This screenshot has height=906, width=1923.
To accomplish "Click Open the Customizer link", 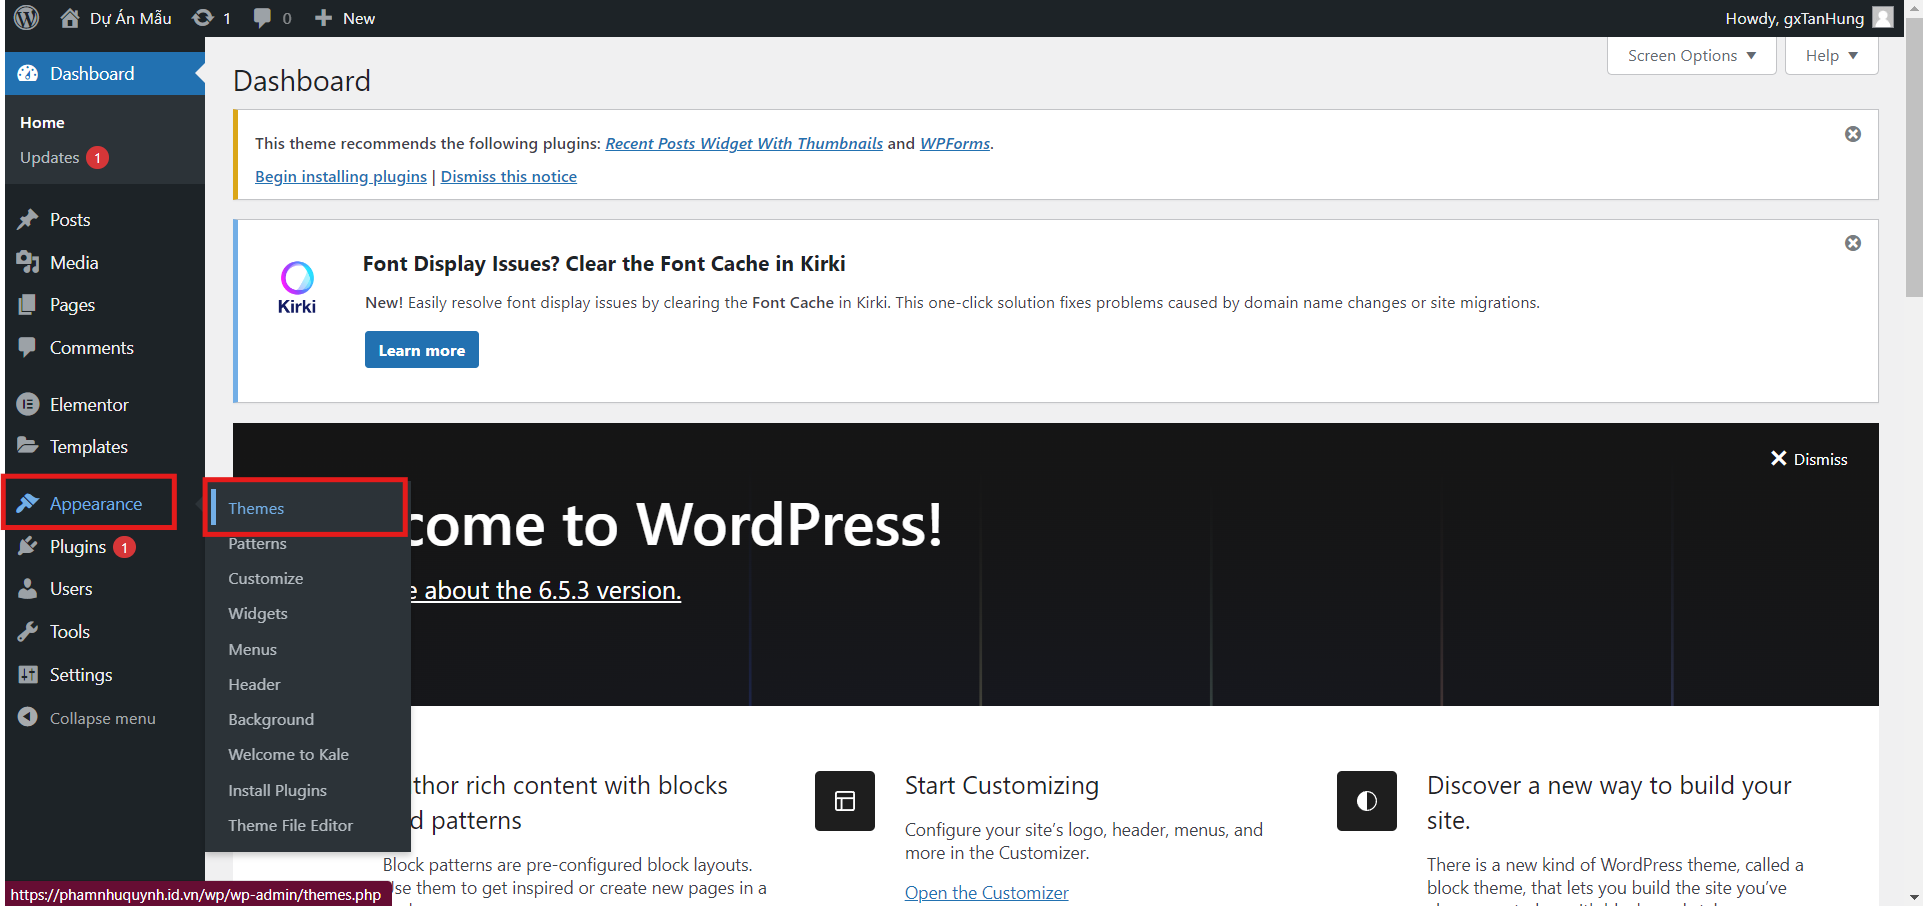I will pos(987,892).
